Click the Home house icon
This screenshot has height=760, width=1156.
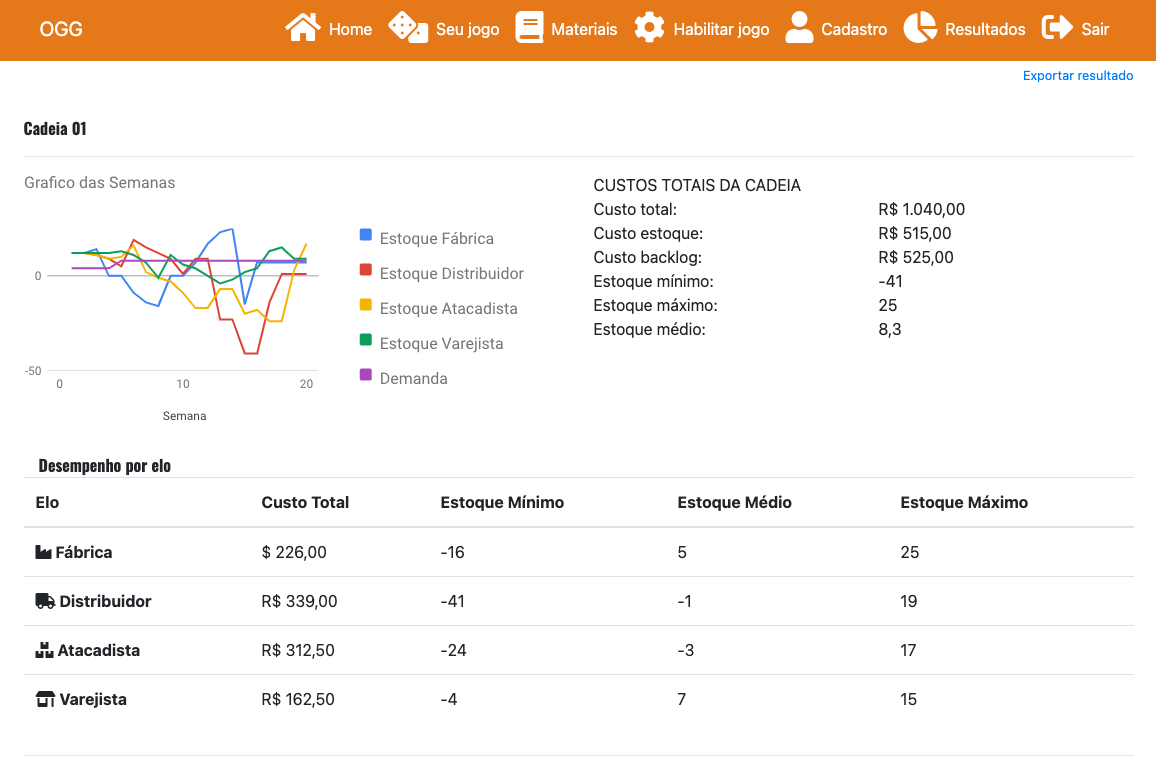click(x=303, y=28)
